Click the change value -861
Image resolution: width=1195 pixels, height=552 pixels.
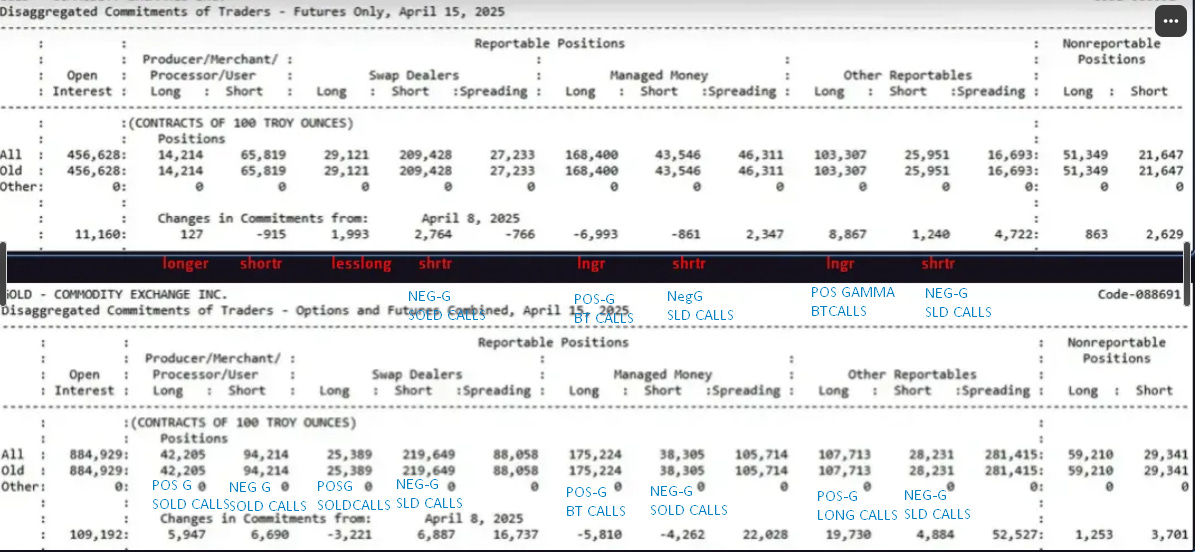click(684, 235)
